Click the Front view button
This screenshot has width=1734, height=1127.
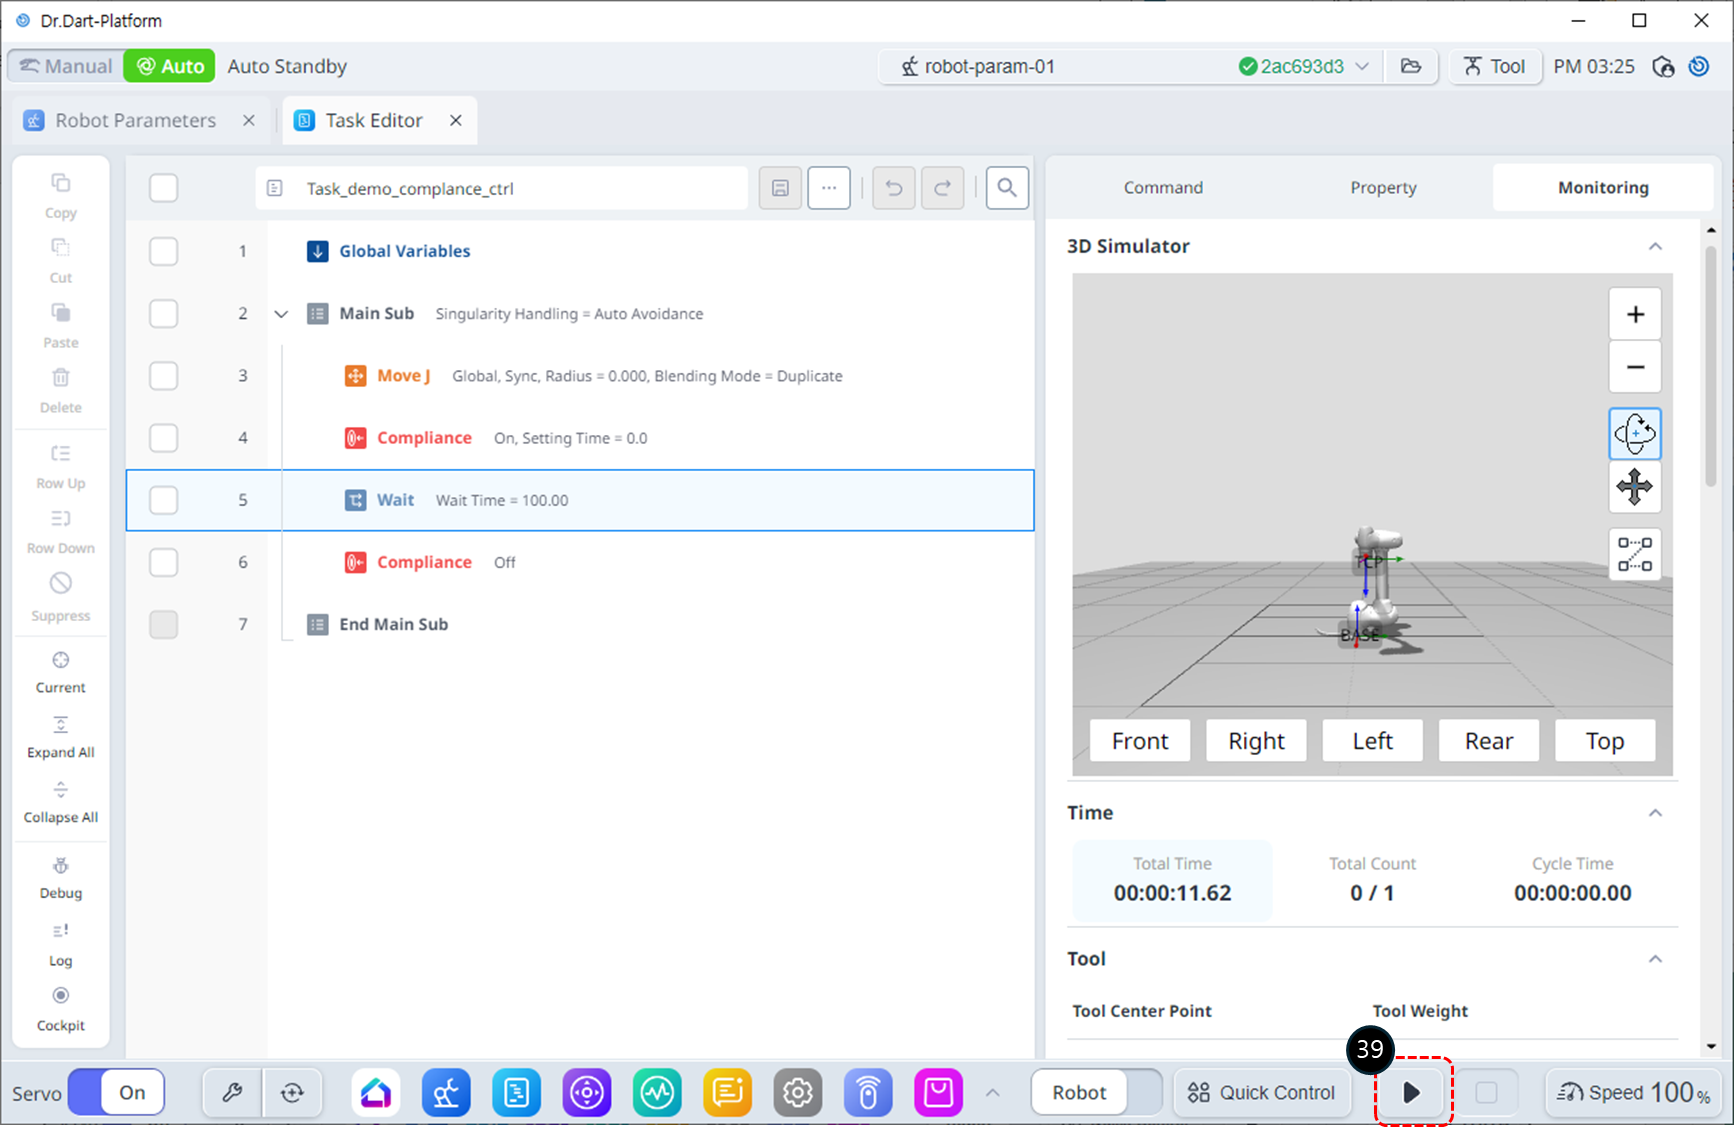pyautogui.click(x=1139, y=741)
